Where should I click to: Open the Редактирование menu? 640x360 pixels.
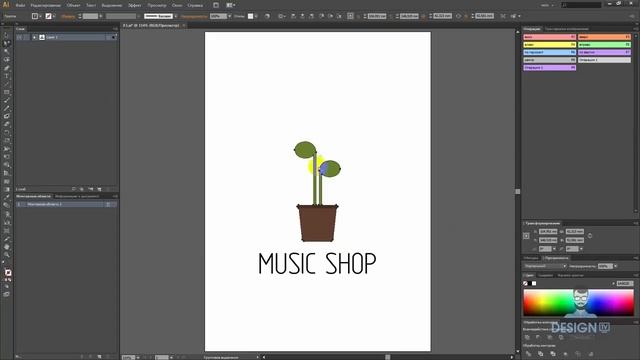tap(46, 5)
